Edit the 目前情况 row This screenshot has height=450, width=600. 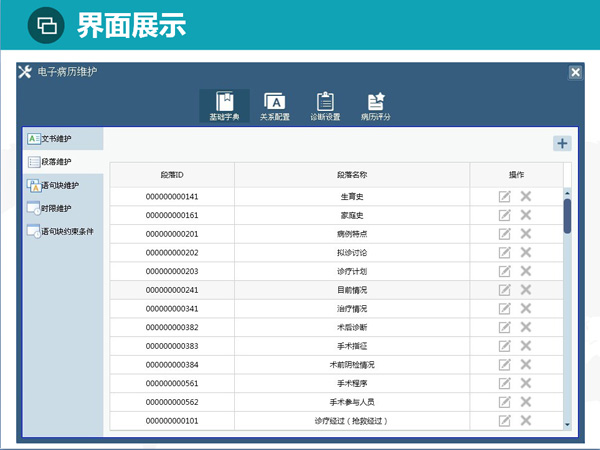point(504,290)
